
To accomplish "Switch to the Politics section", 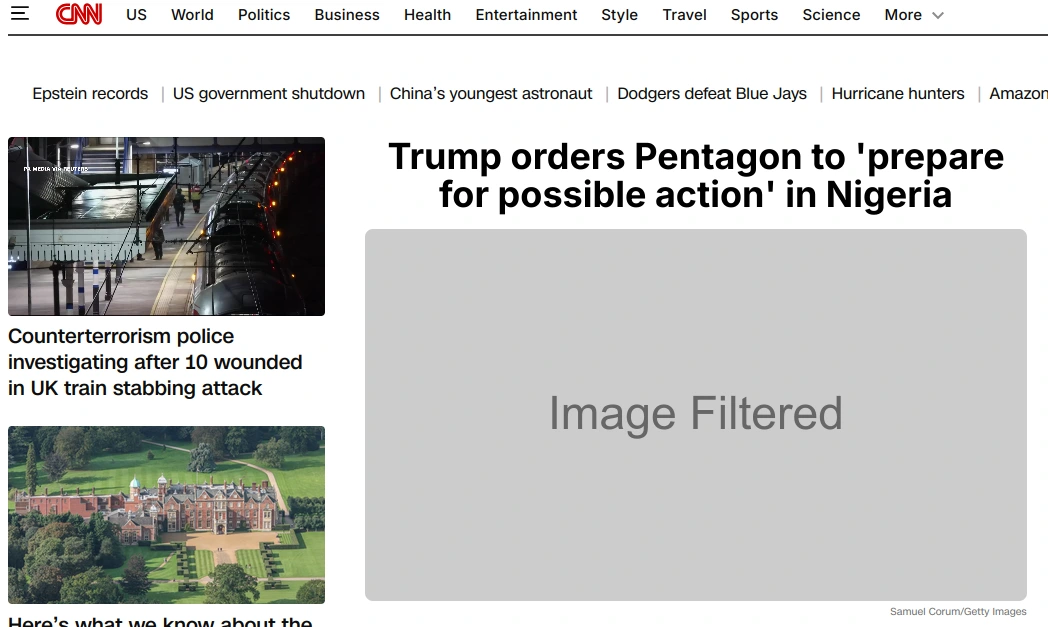I will click(x=263, y=15).
